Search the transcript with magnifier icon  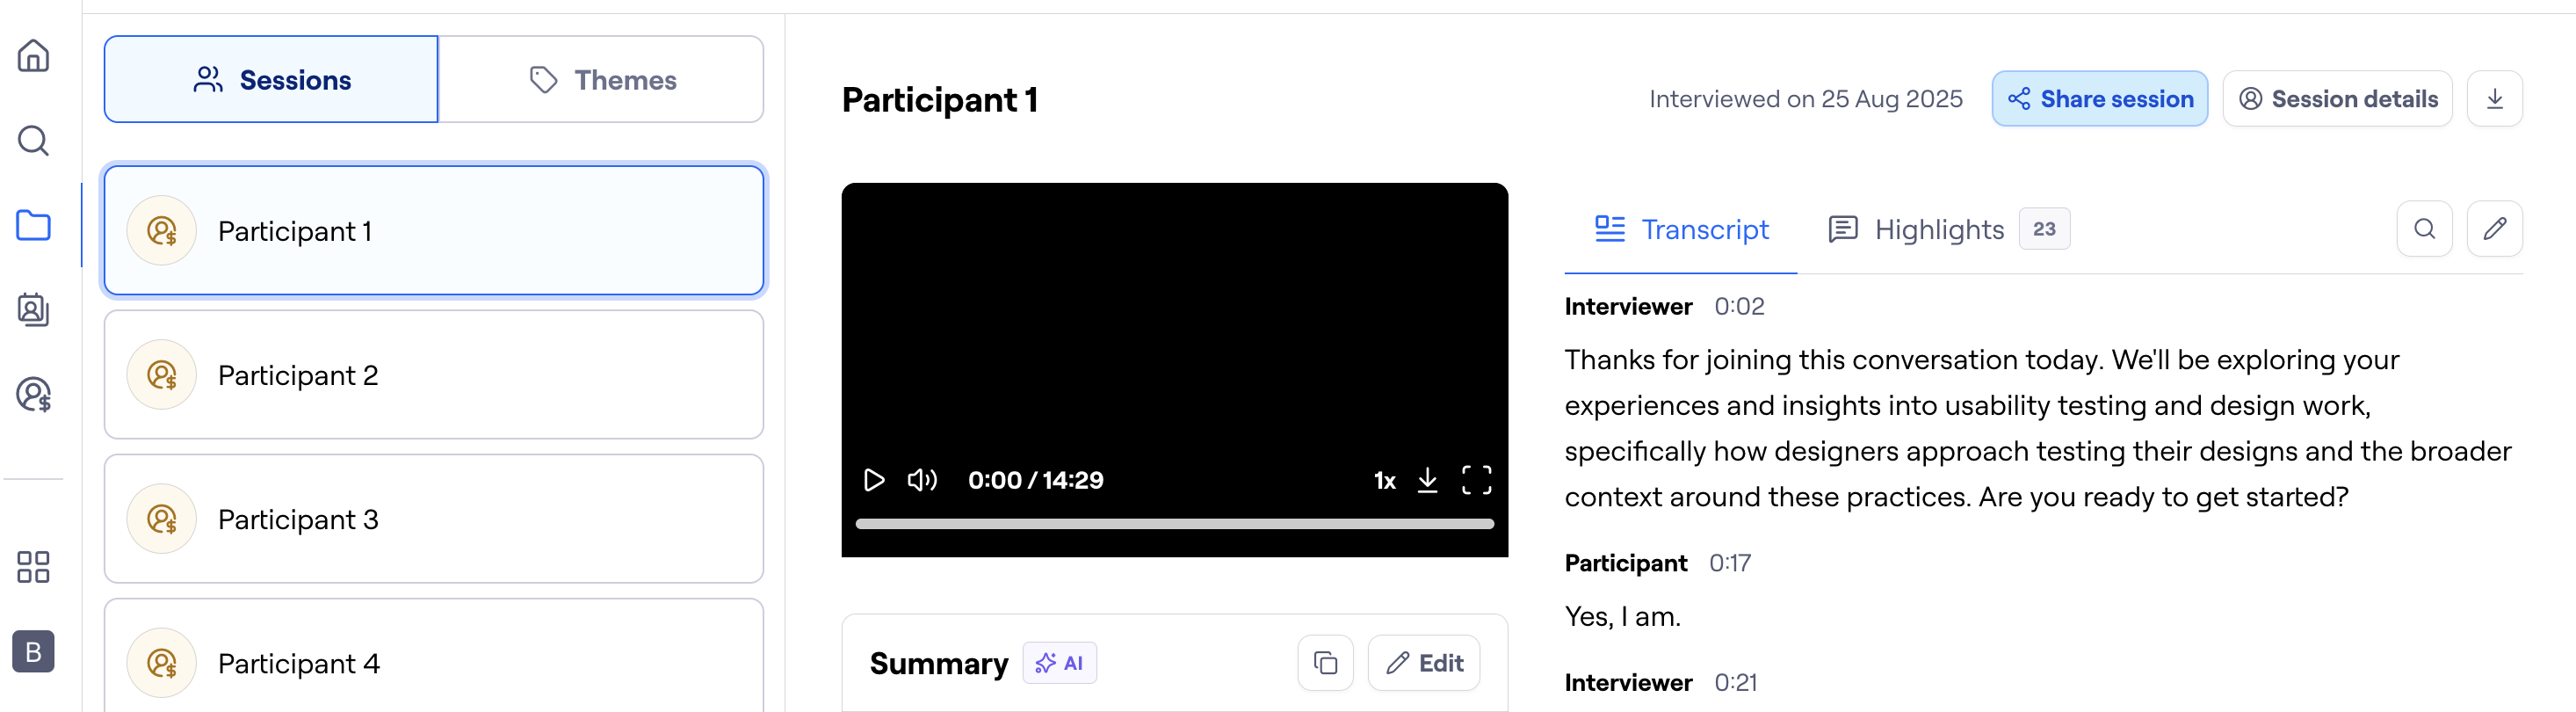coord(2424,229)
